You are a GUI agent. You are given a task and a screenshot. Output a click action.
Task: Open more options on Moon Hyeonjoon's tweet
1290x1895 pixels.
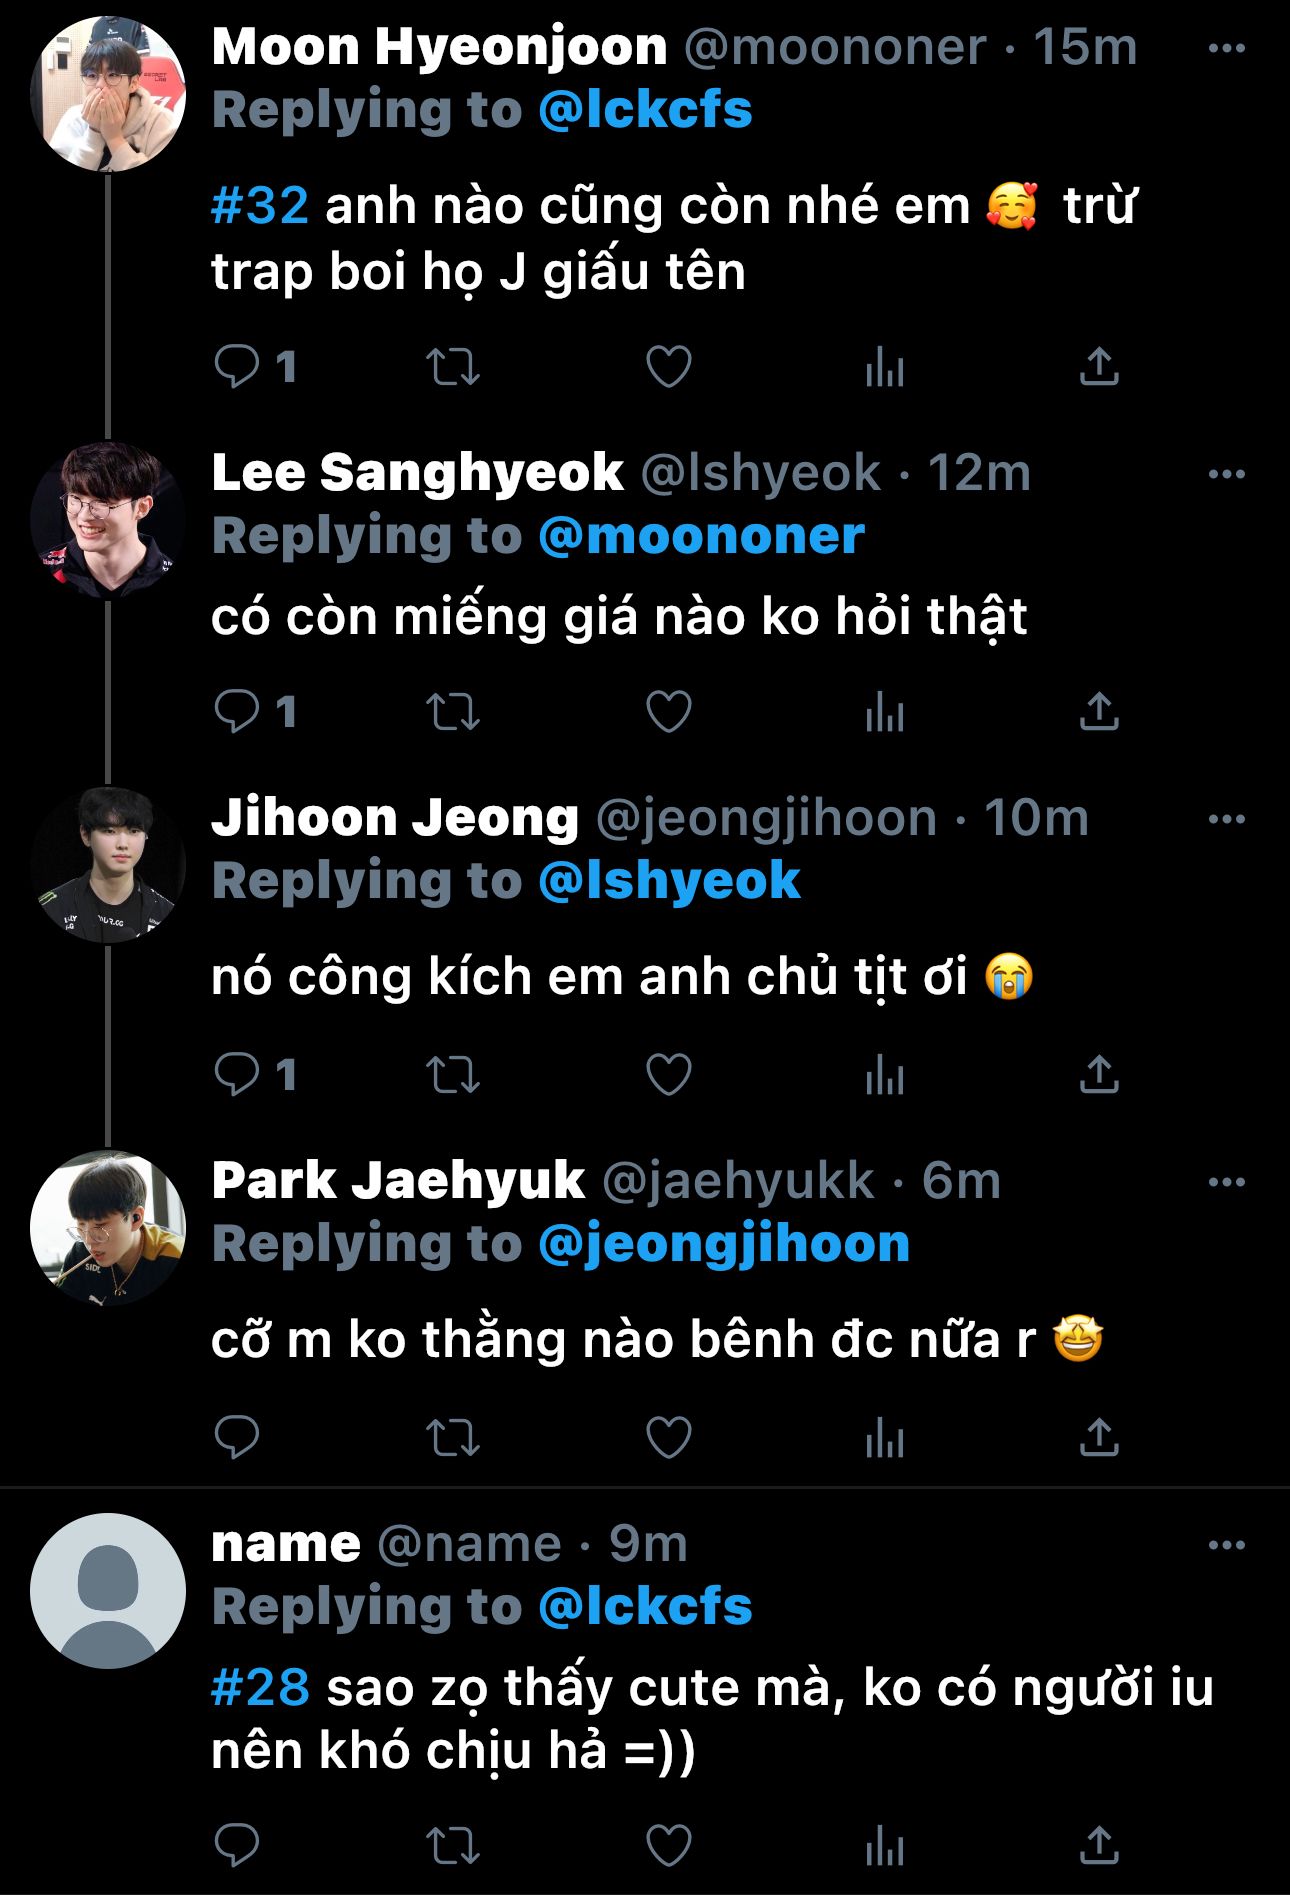pyautogui.click(x=1226, y=48)
